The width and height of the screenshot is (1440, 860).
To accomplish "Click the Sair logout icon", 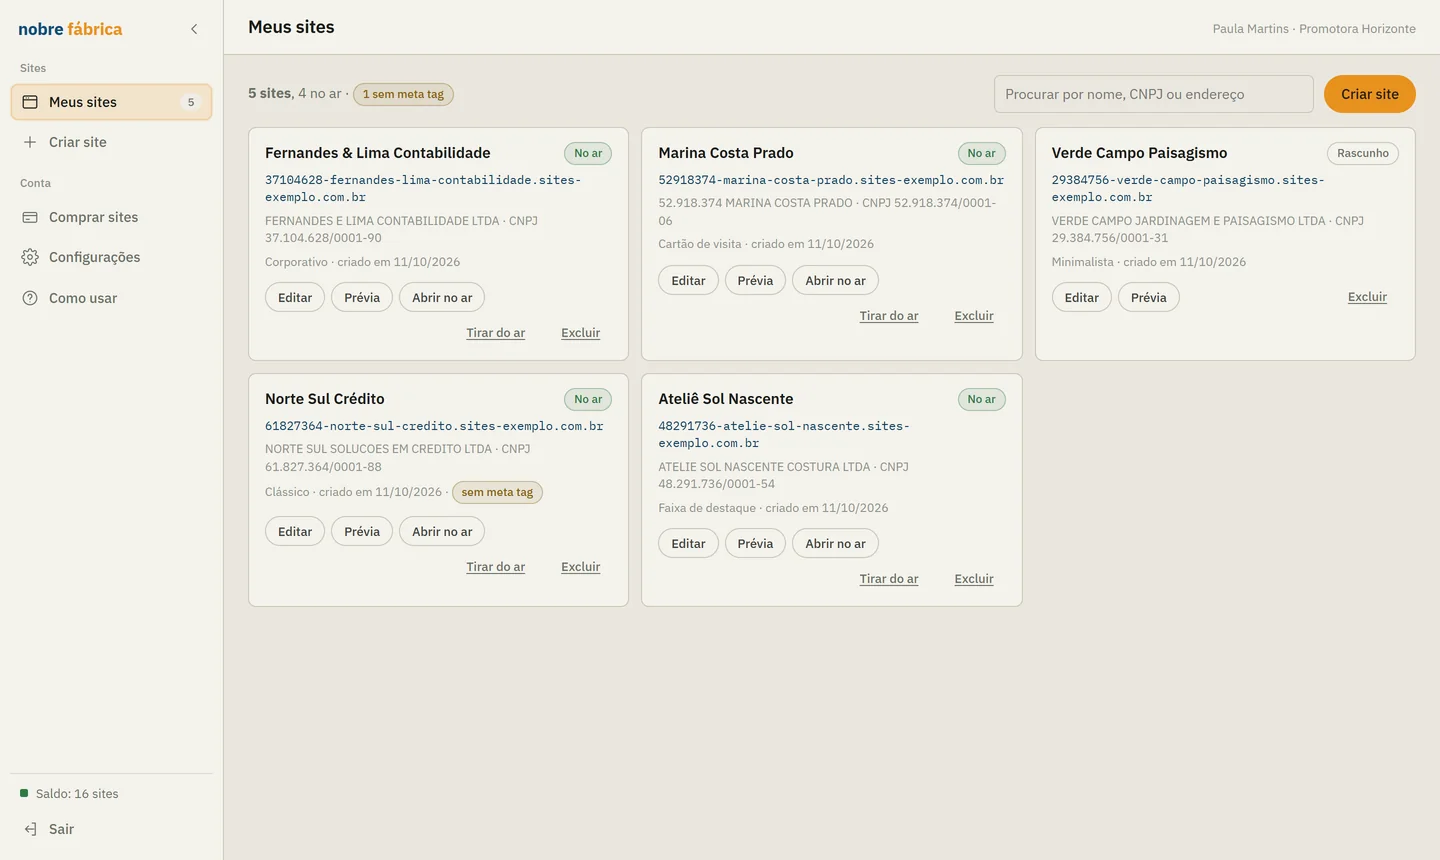I will point(30,829).
